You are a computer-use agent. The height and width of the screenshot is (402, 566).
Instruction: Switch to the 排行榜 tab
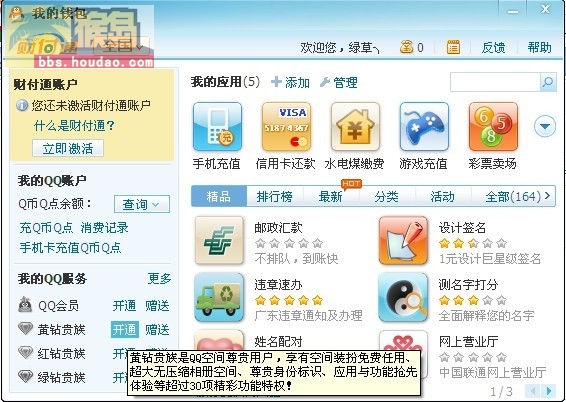[x=274, y=197]
